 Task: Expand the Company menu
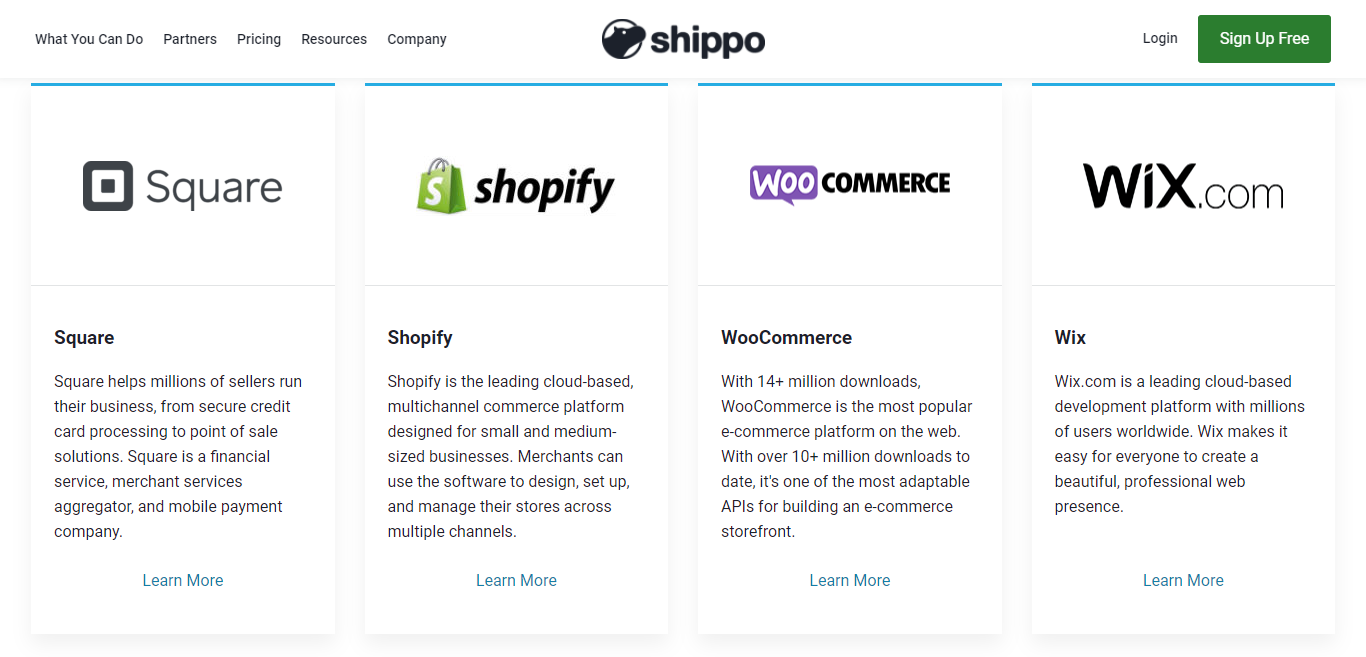[x=417, y=39]
